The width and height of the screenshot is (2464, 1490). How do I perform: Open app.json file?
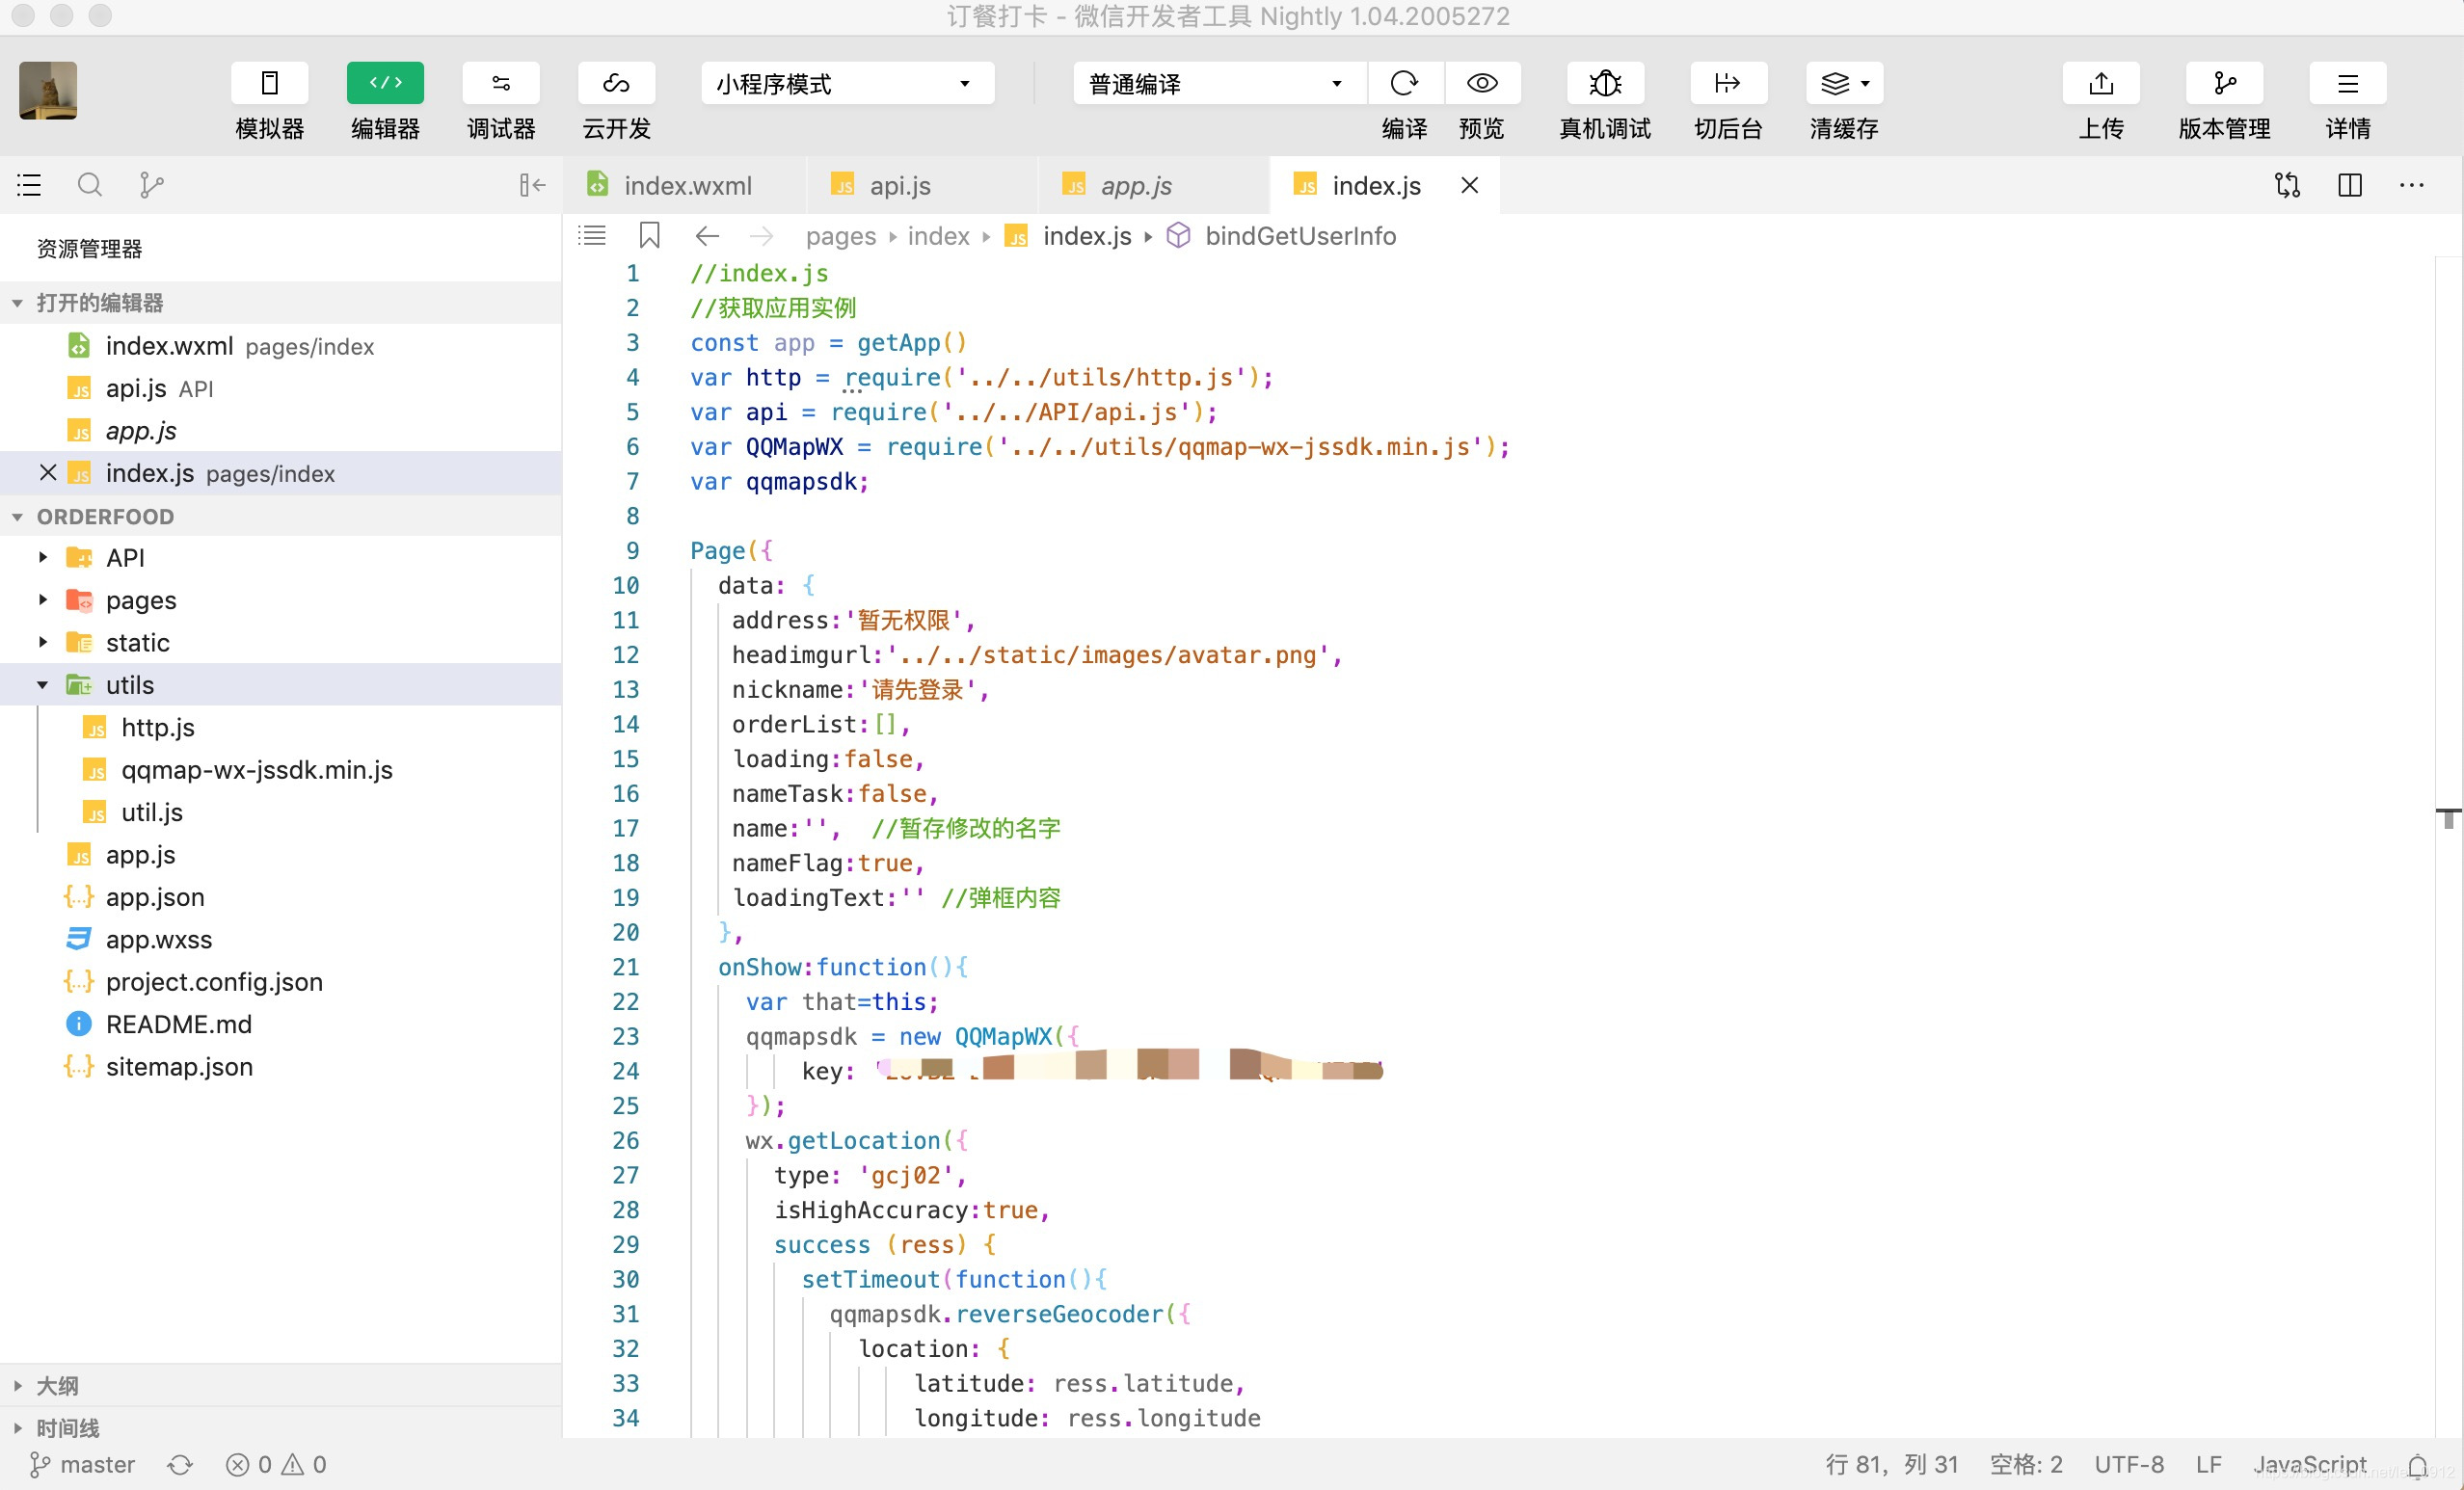pyautogui.click(x=280, y=897)
